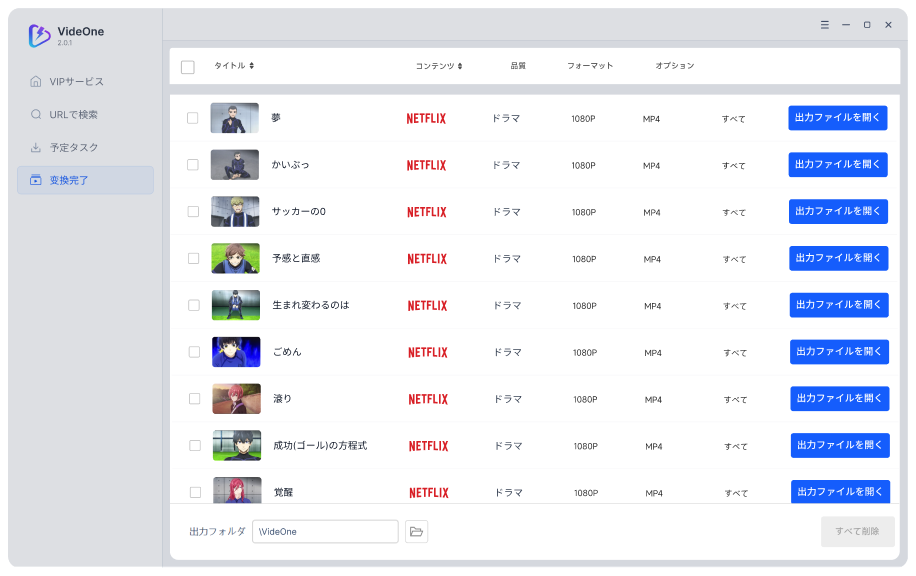Select the checkbox for ごめん

coord(194,352)
